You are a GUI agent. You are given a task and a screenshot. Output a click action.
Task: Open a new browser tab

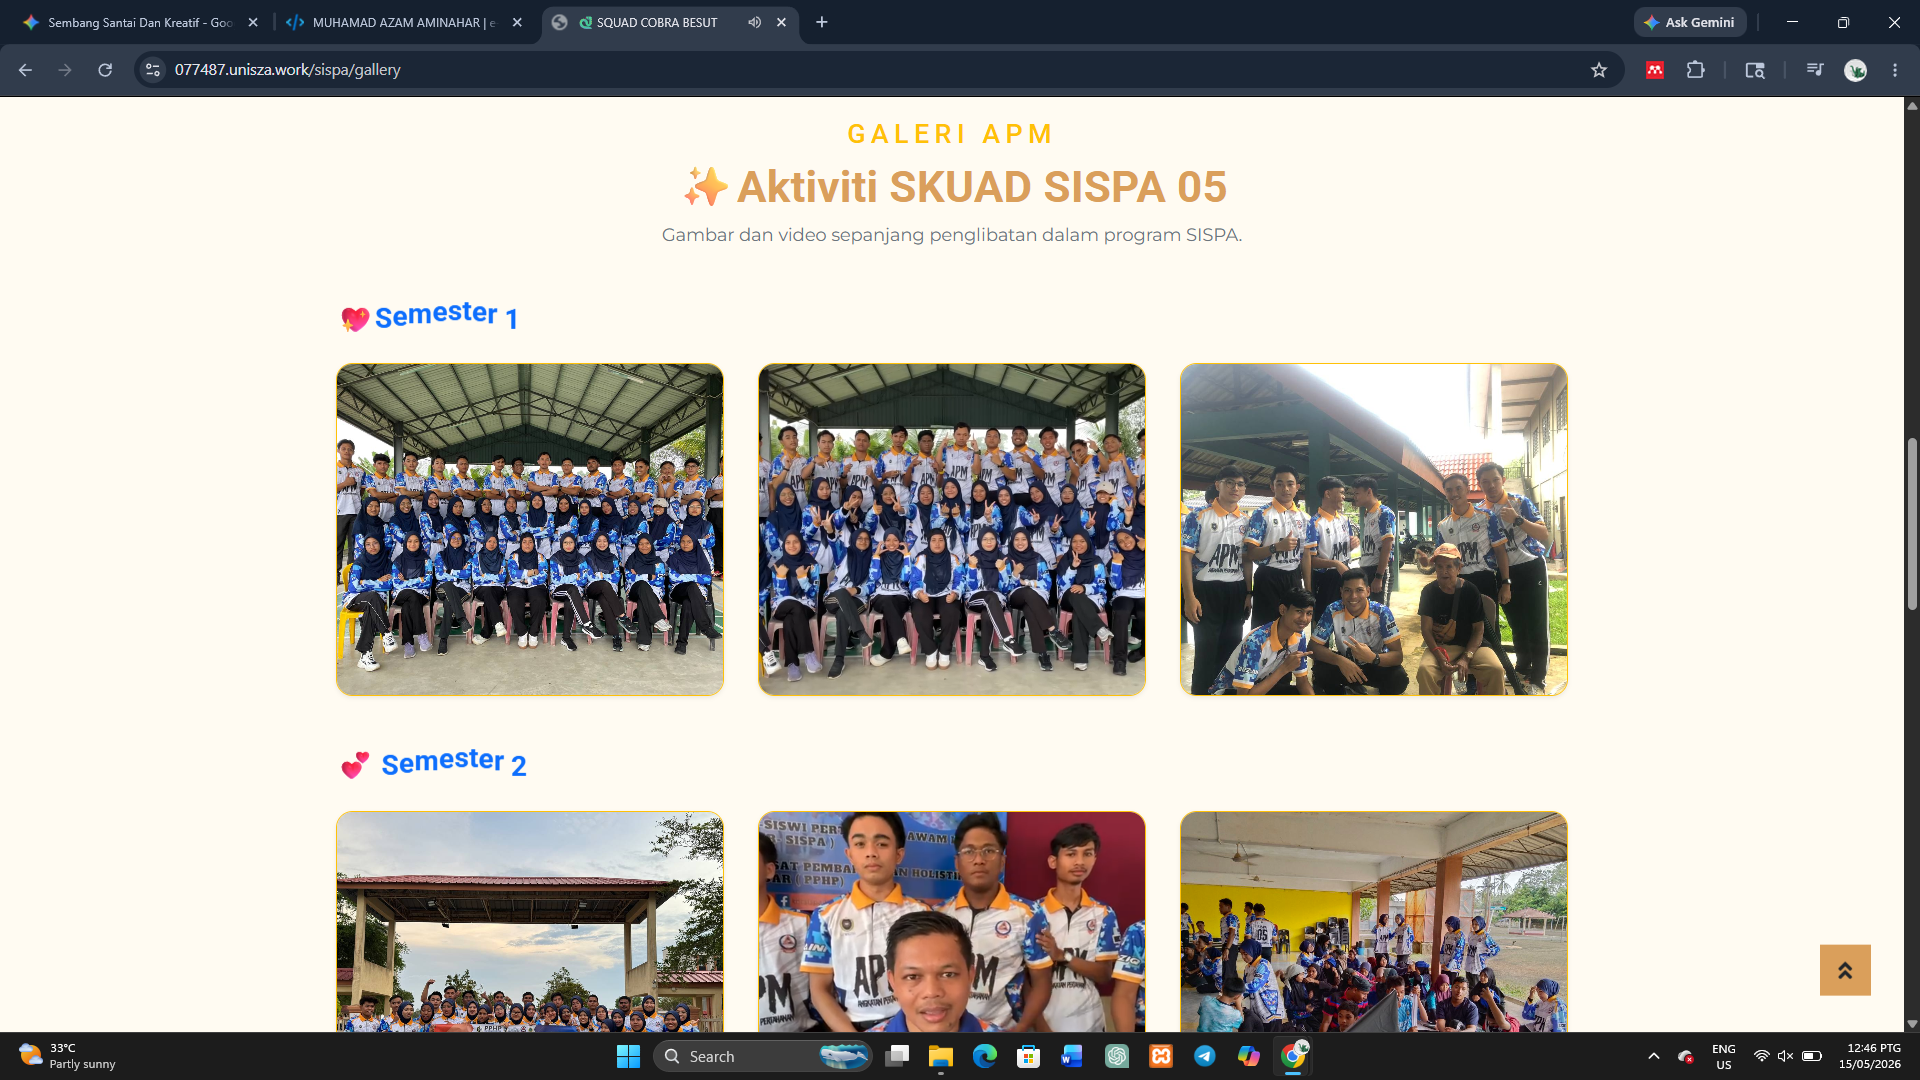[822, 22]
